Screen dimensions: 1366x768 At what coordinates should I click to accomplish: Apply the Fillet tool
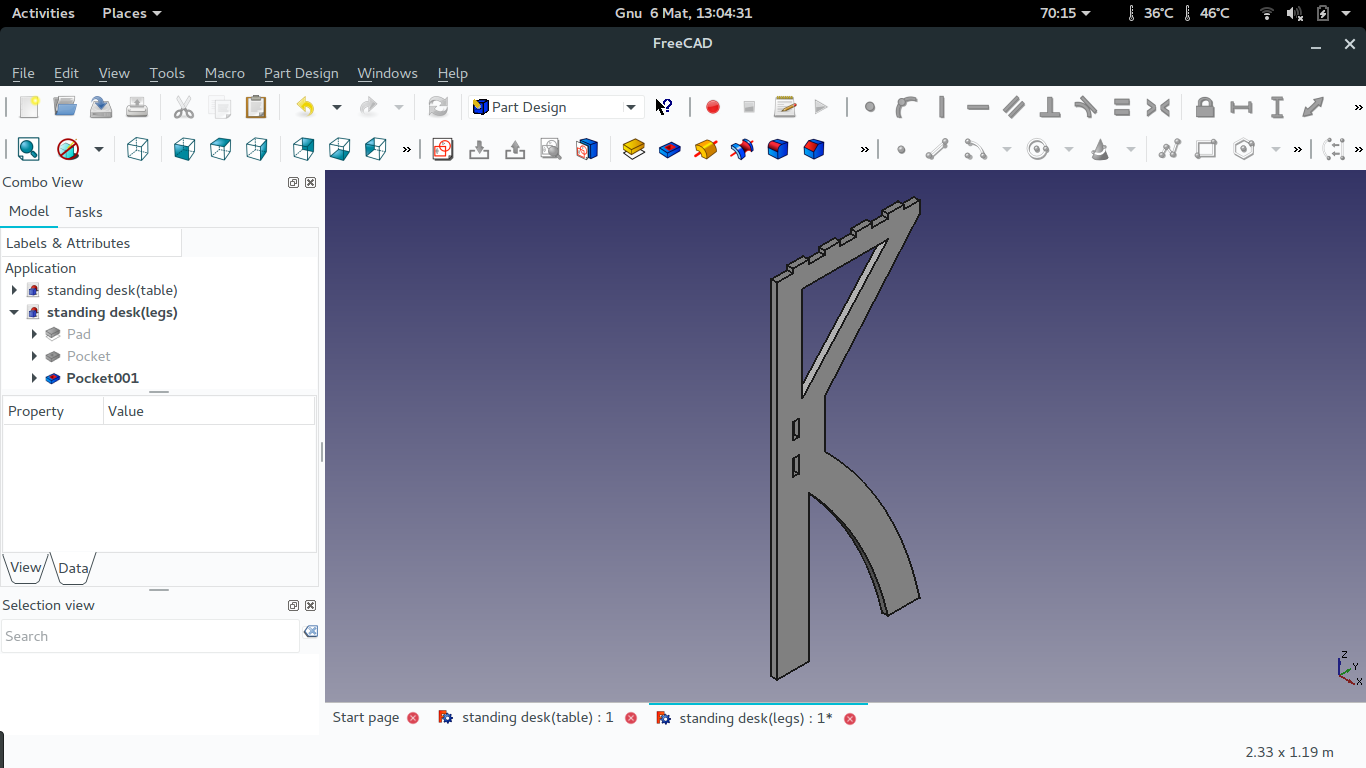click(777, 149)
